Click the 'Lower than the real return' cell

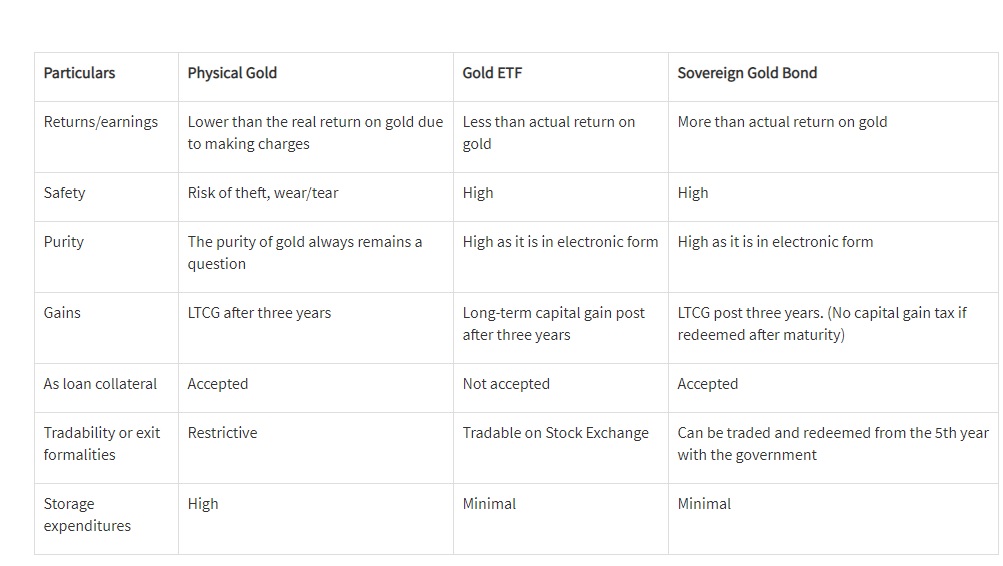[x=314, y=133]
